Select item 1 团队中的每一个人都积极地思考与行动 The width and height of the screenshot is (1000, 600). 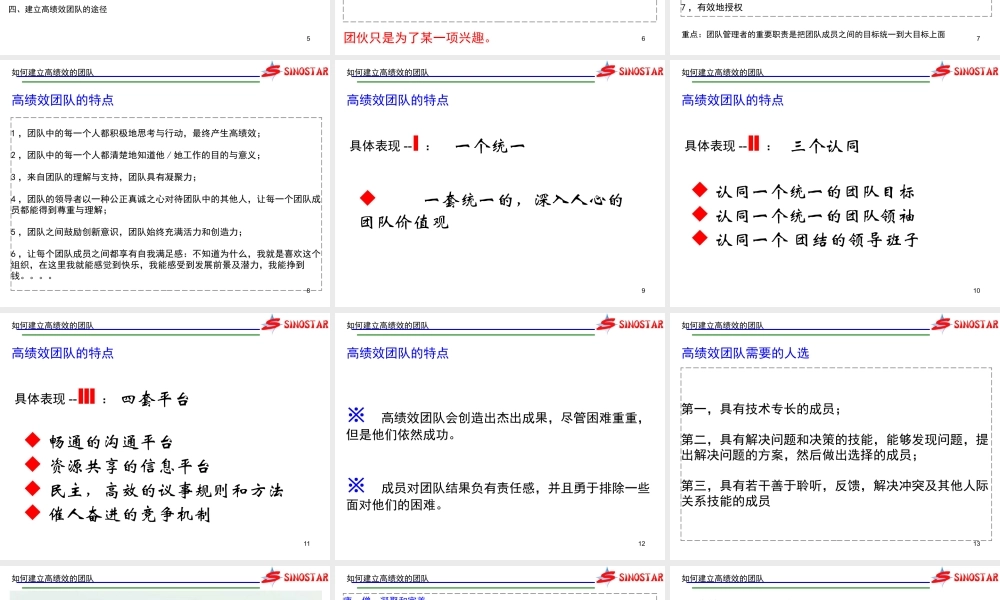[x=135, y=133]
